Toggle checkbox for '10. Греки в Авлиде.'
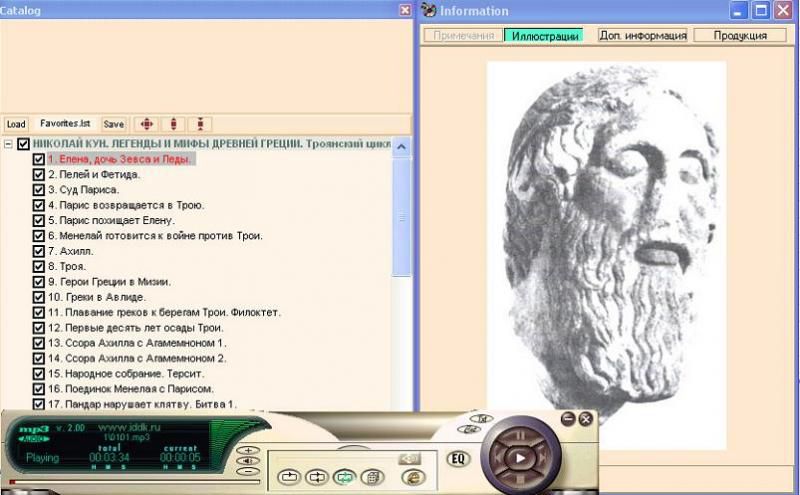This screenshot has width=800, height=495. tap(39, 297)
